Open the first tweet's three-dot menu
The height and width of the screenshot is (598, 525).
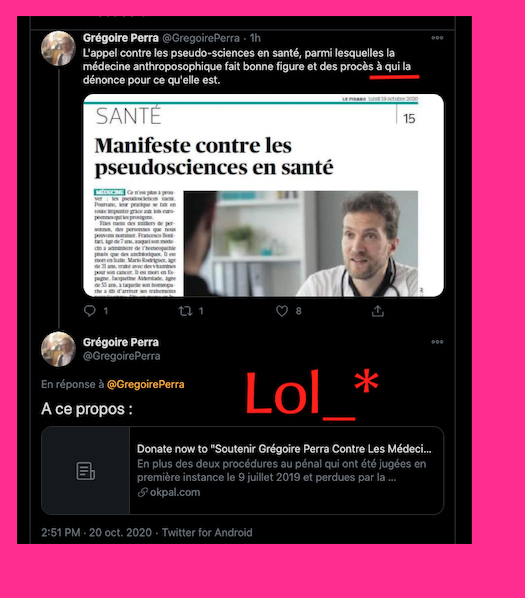pos(437,38)
